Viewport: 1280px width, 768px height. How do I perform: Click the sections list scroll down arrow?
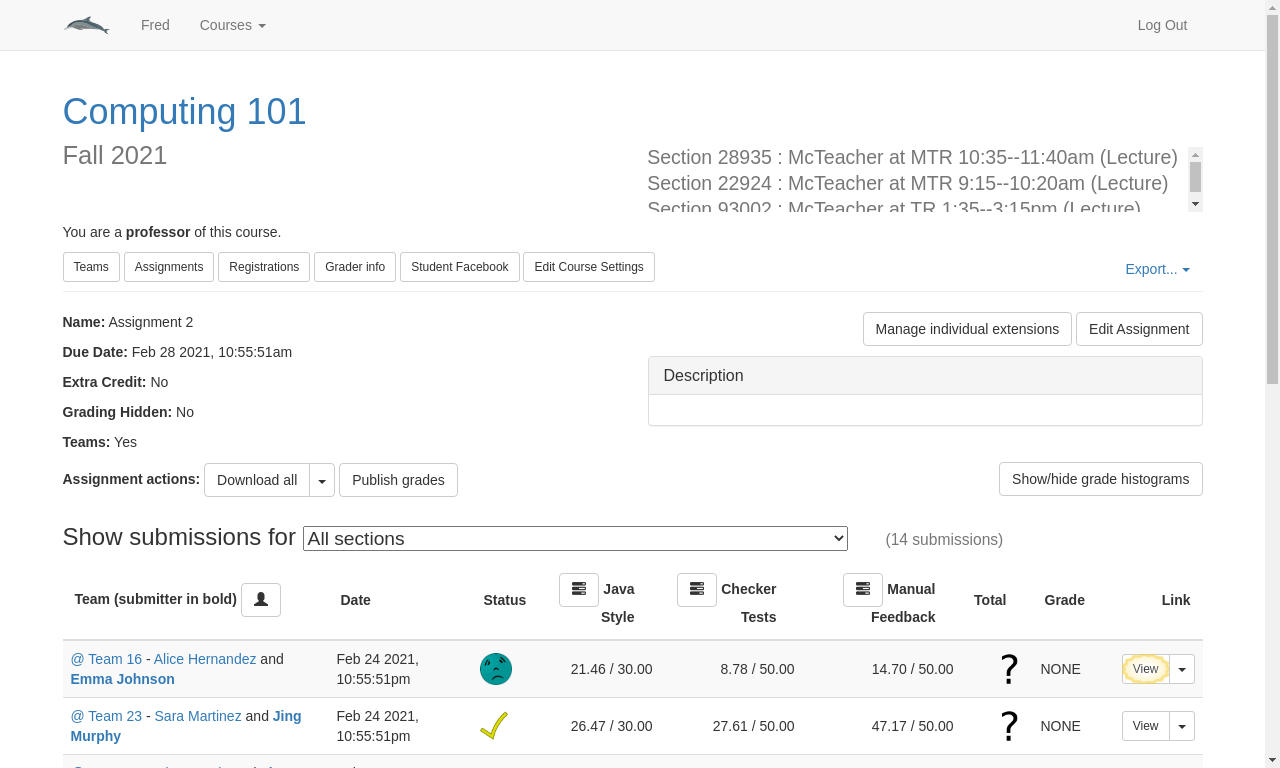pos(1195,203)
